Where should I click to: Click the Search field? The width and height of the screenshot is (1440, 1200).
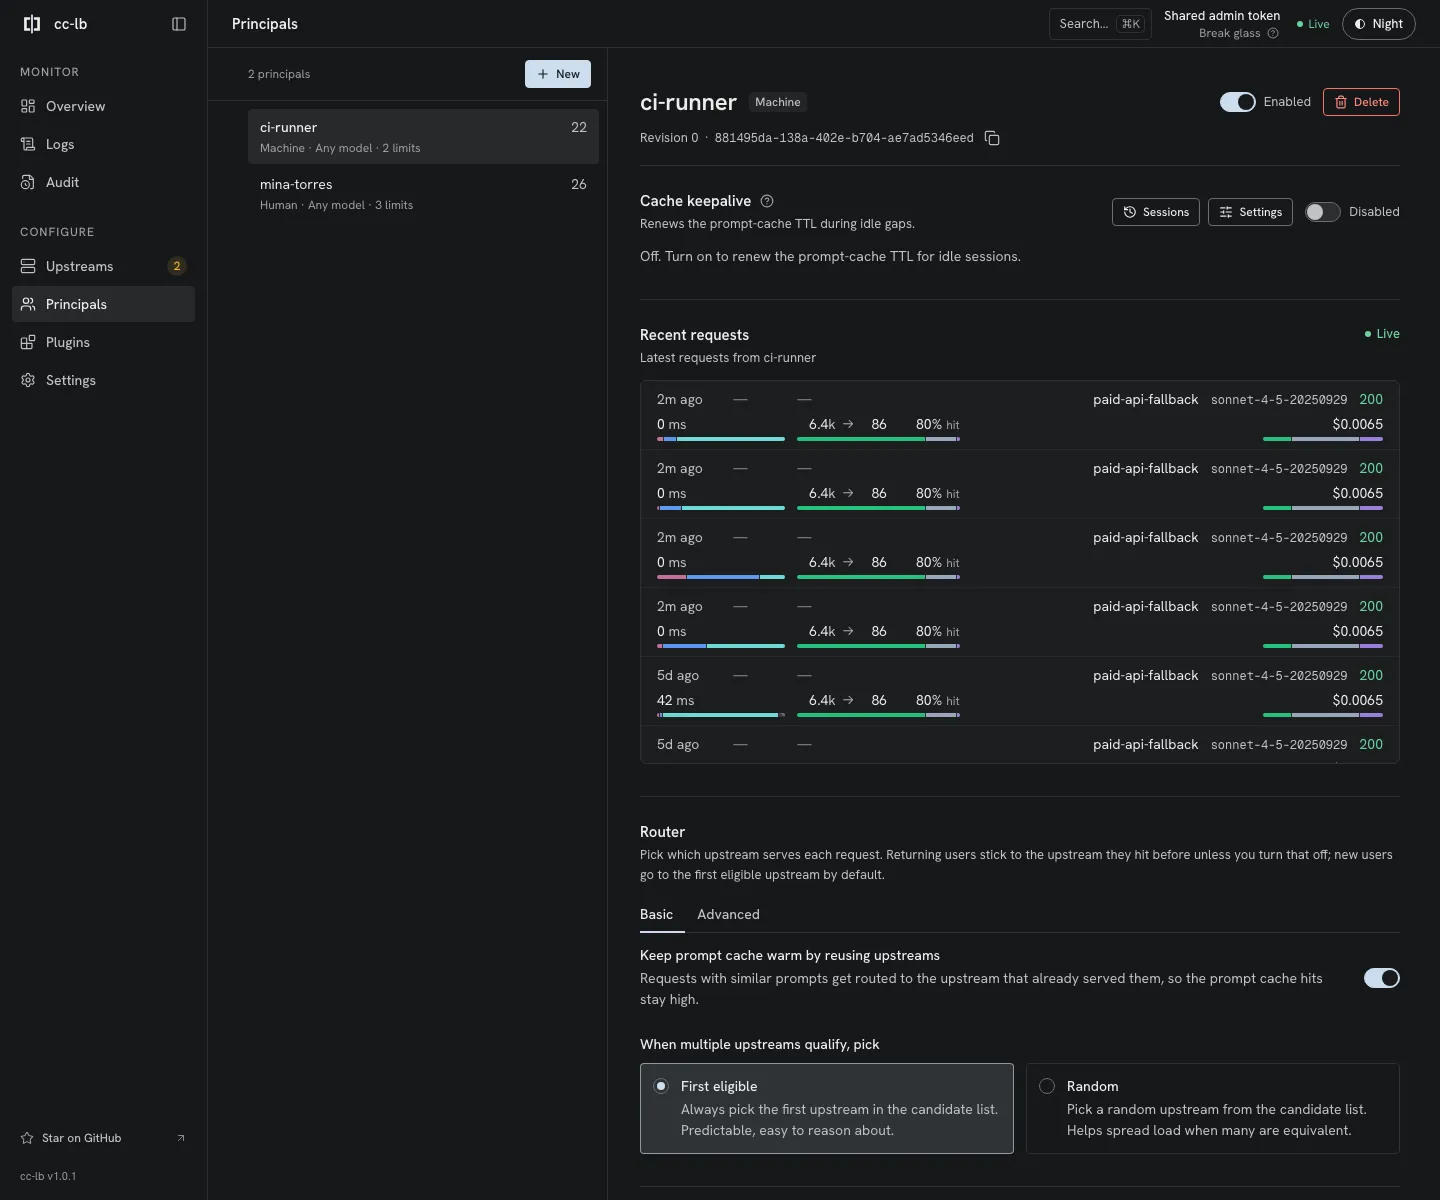pyautogui.click(x=1100, y=24)
